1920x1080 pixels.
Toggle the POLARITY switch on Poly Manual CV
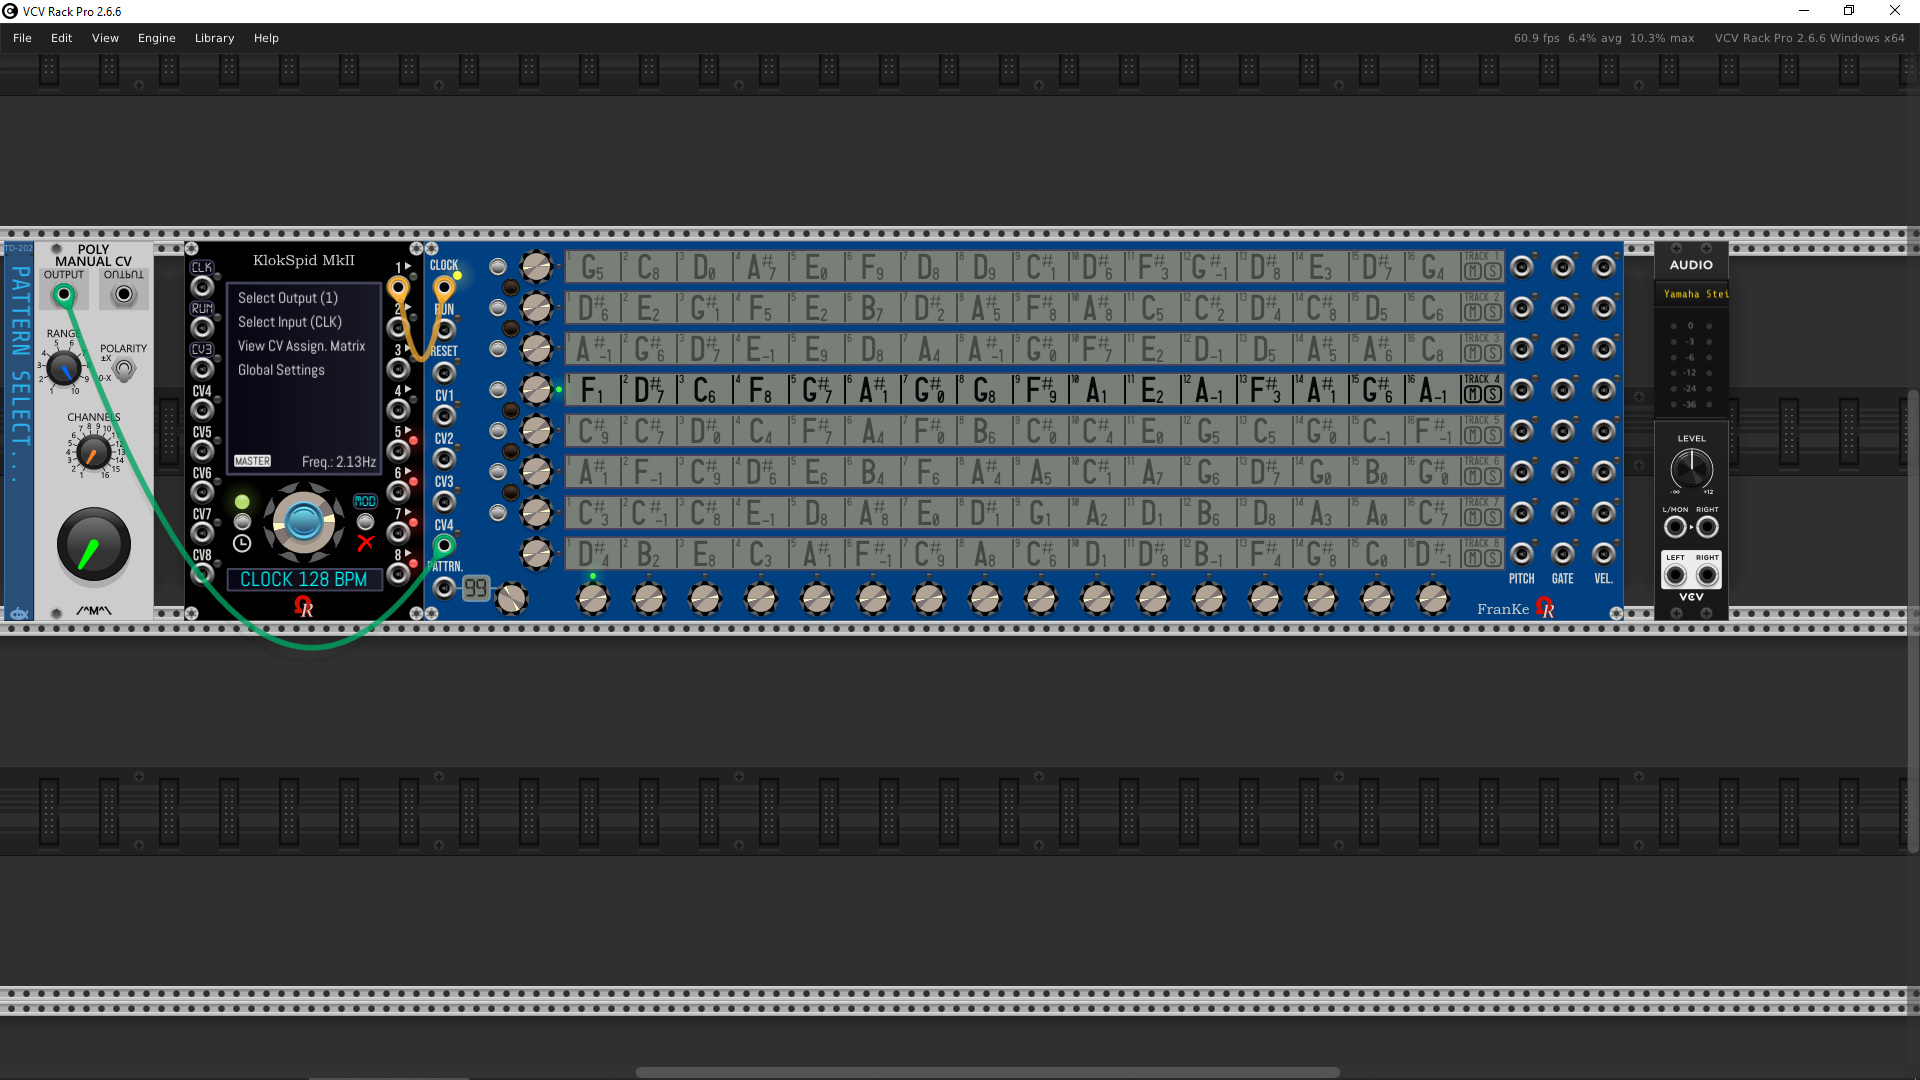point(123,370)
